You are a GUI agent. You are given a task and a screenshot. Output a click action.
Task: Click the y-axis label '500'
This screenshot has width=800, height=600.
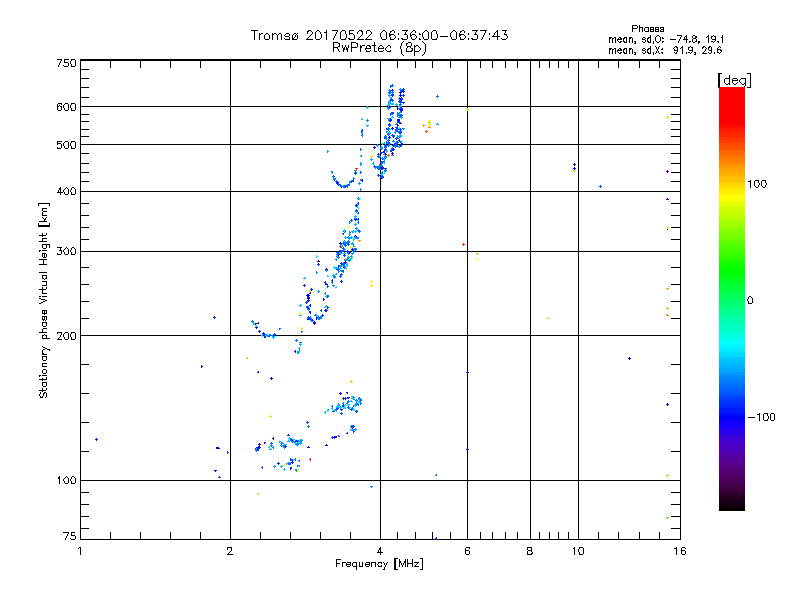[x=67, y=145]
